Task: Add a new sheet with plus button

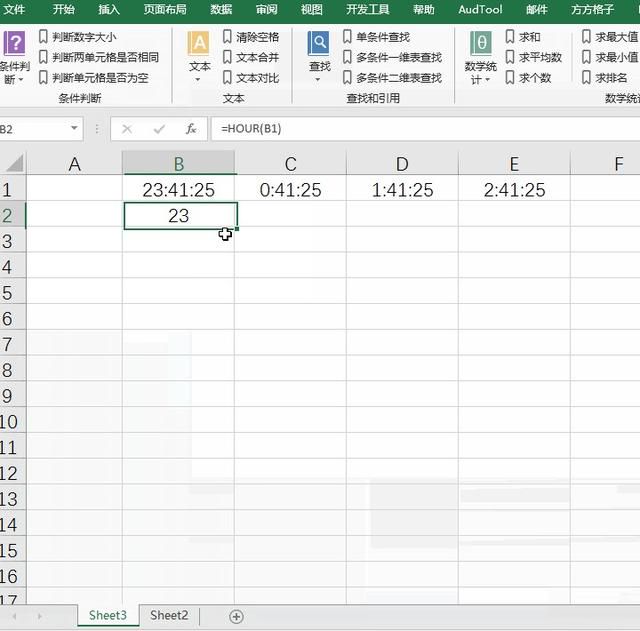Action: 236,616
